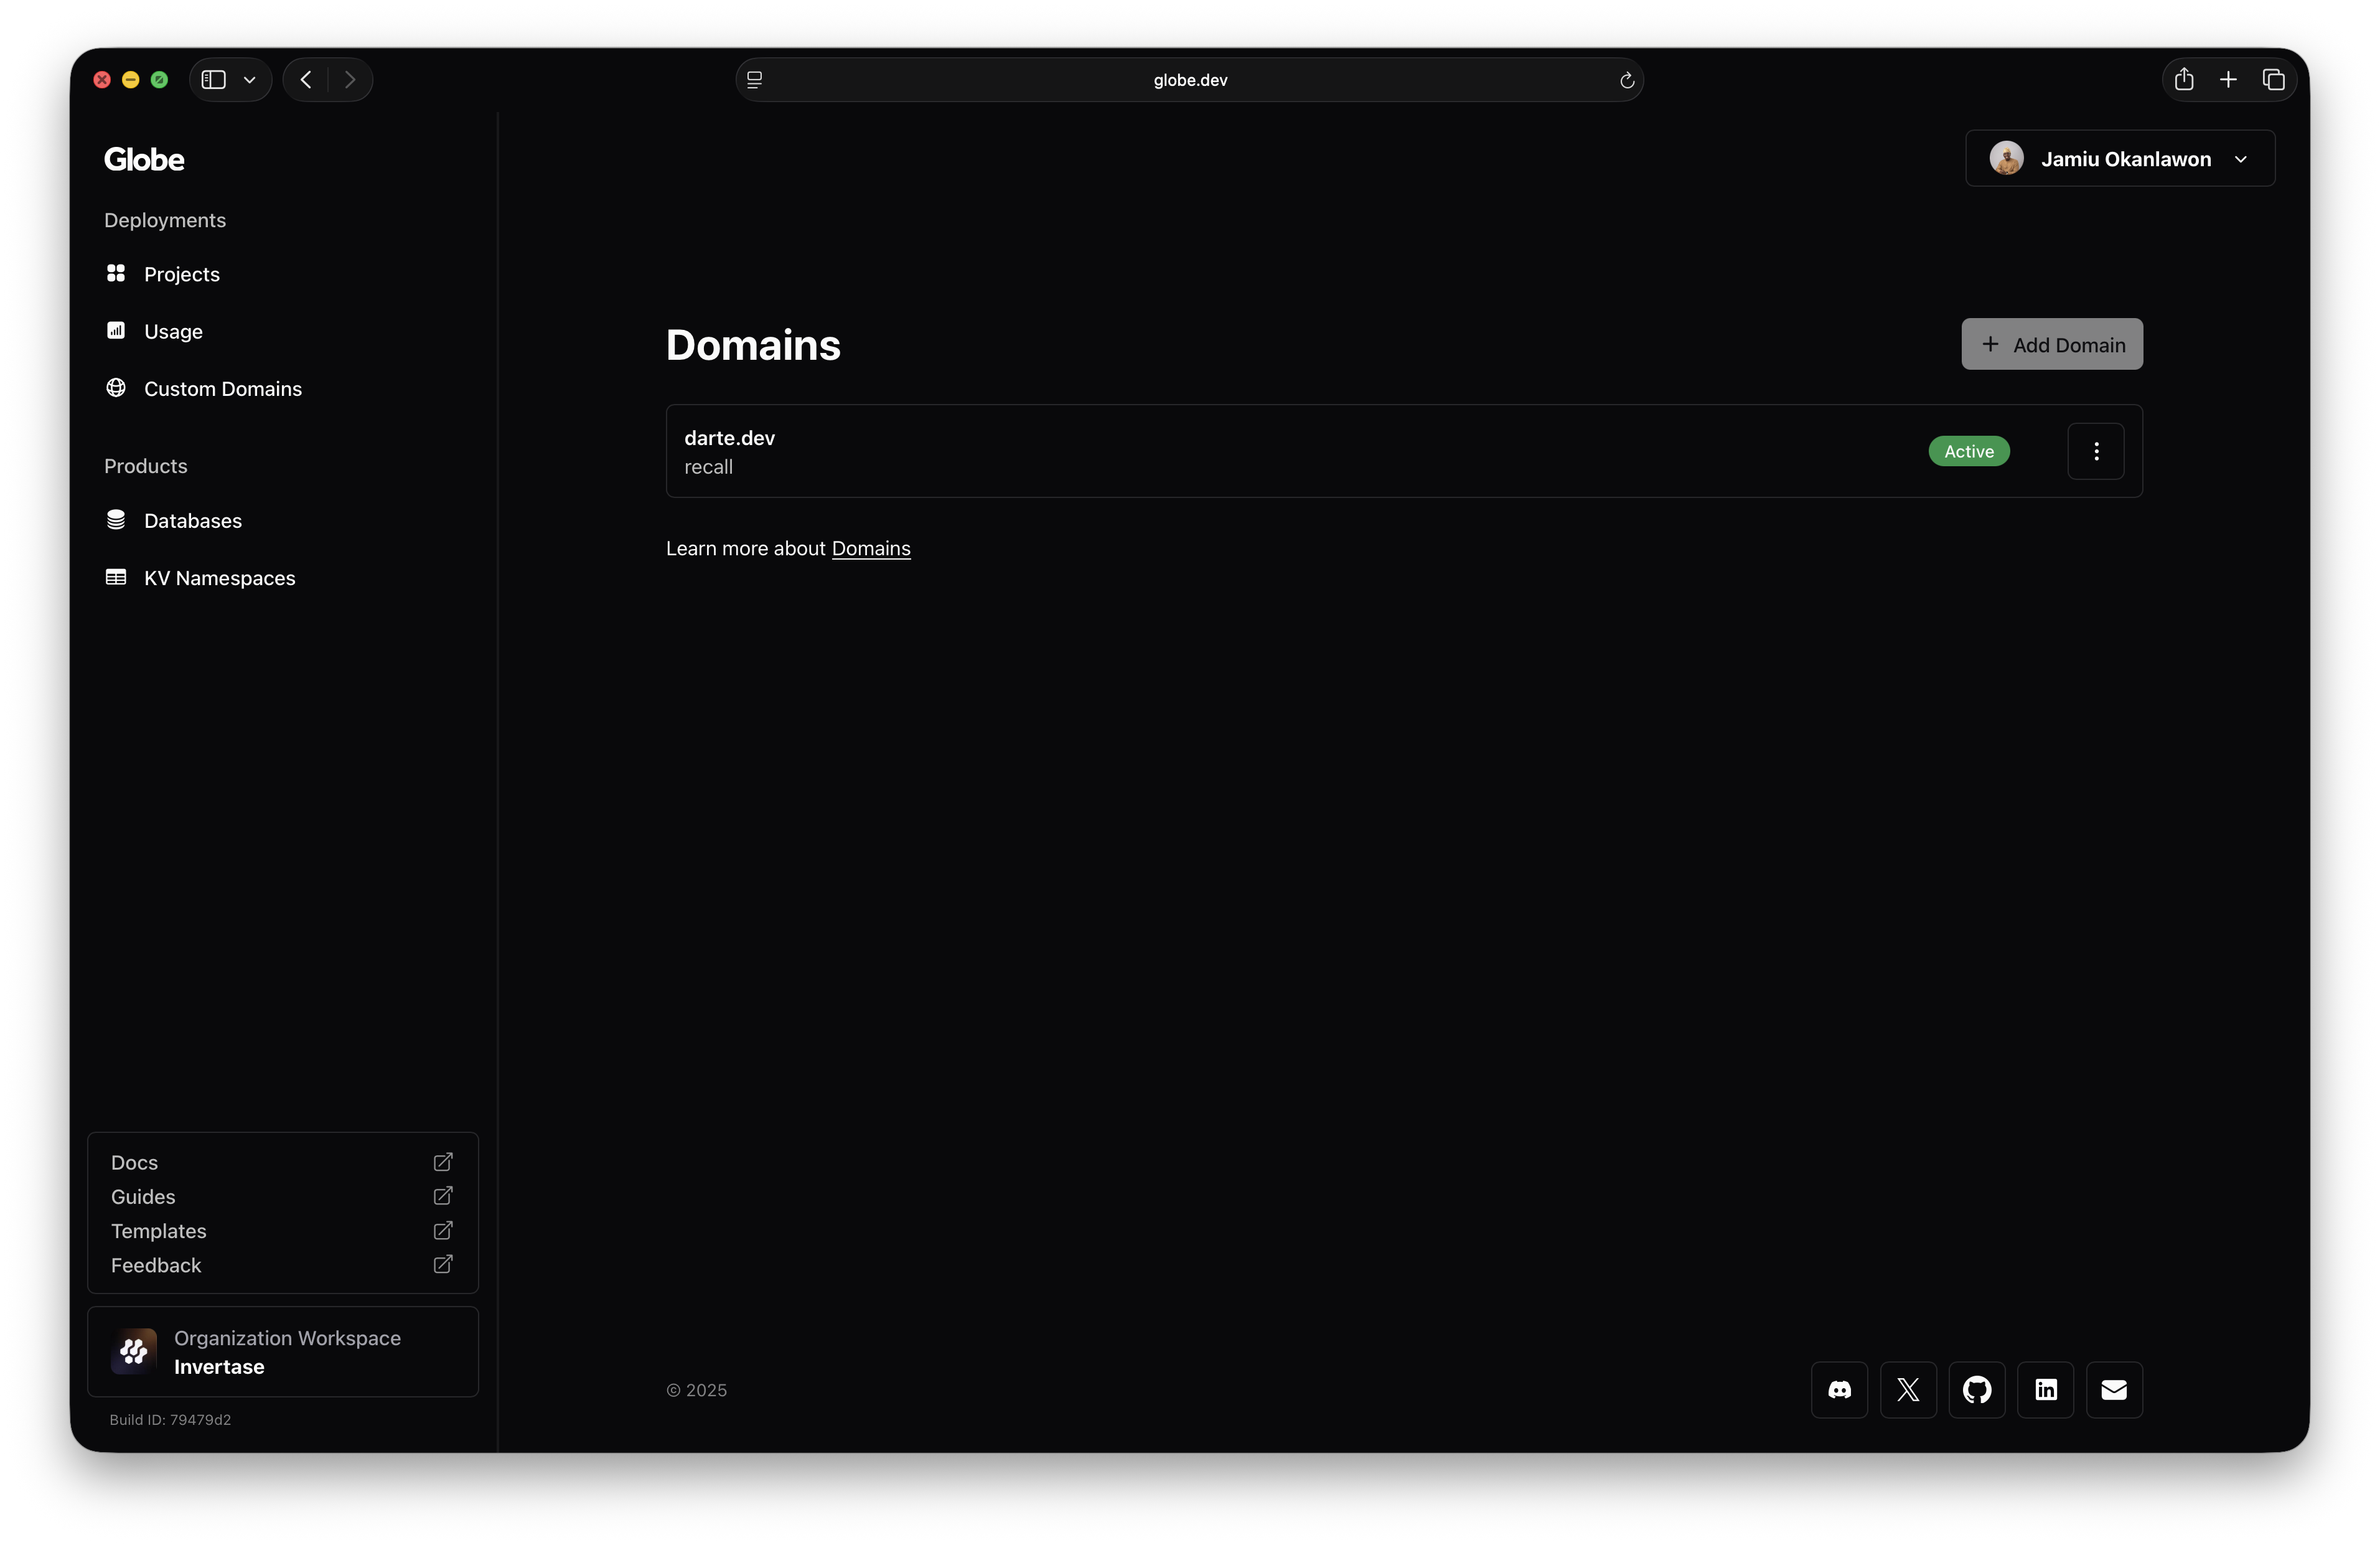Open Databases in the sidebar
This screenshot has width=2380, height=1545.
click(x=192, y=521)
